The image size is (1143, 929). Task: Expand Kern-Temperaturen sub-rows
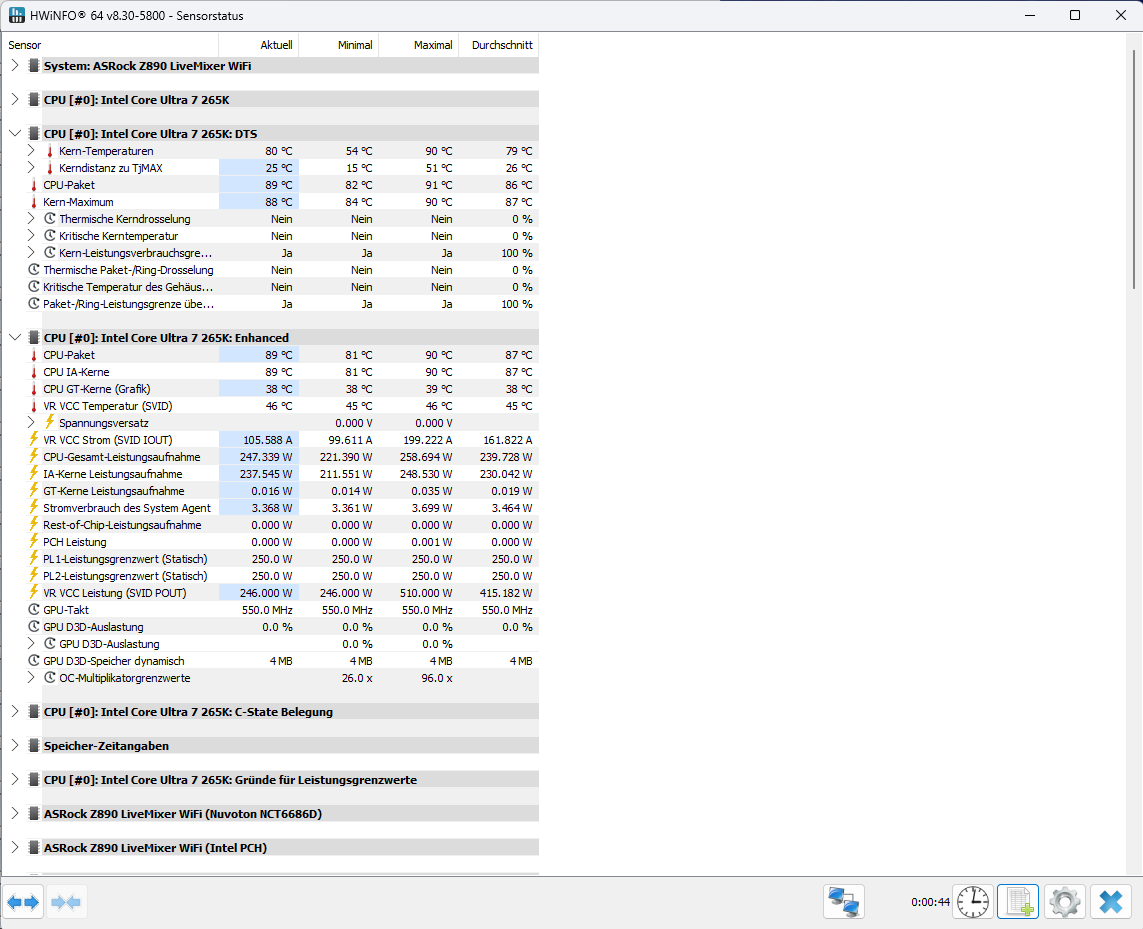[x=31, y=150]
